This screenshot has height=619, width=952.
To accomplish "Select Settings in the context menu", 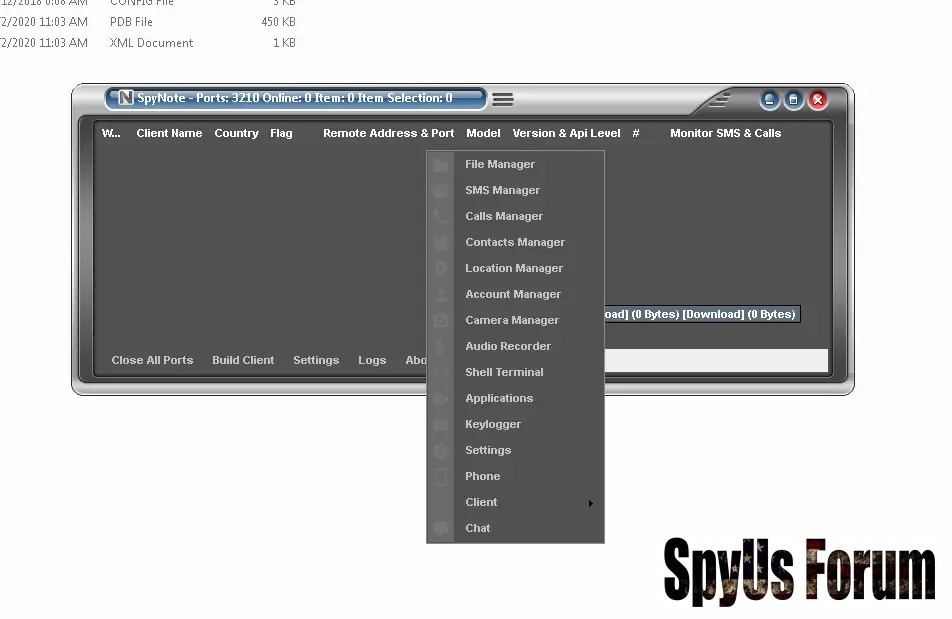I will (488, 451).
